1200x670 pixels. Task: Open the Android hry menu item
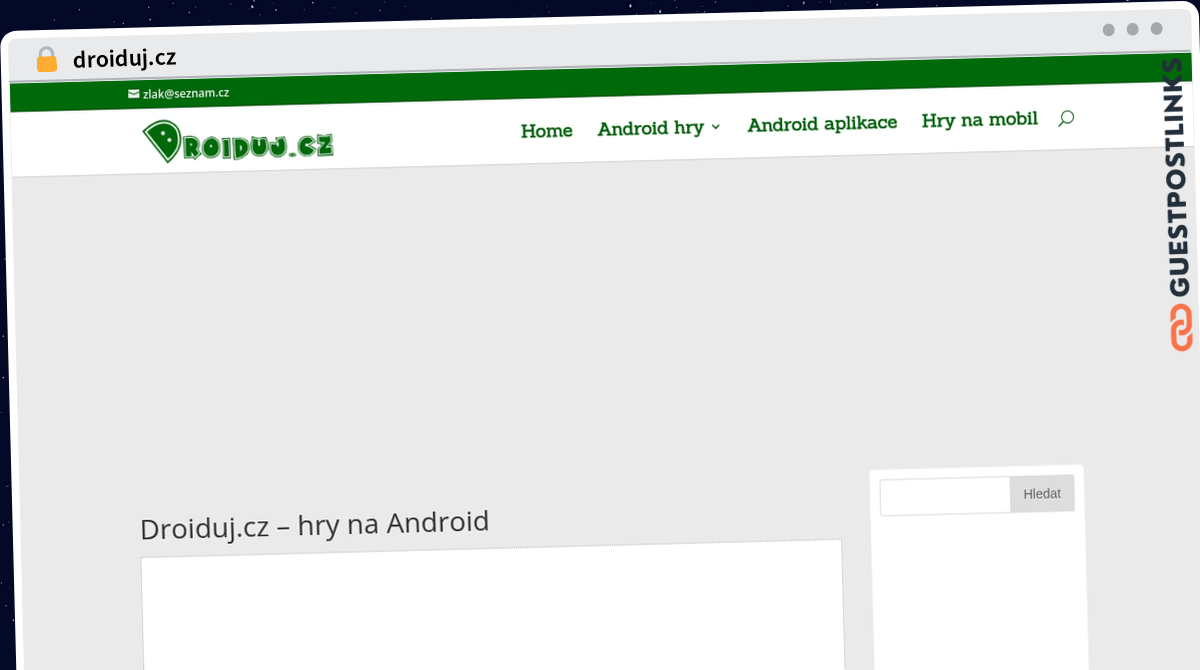651,128
